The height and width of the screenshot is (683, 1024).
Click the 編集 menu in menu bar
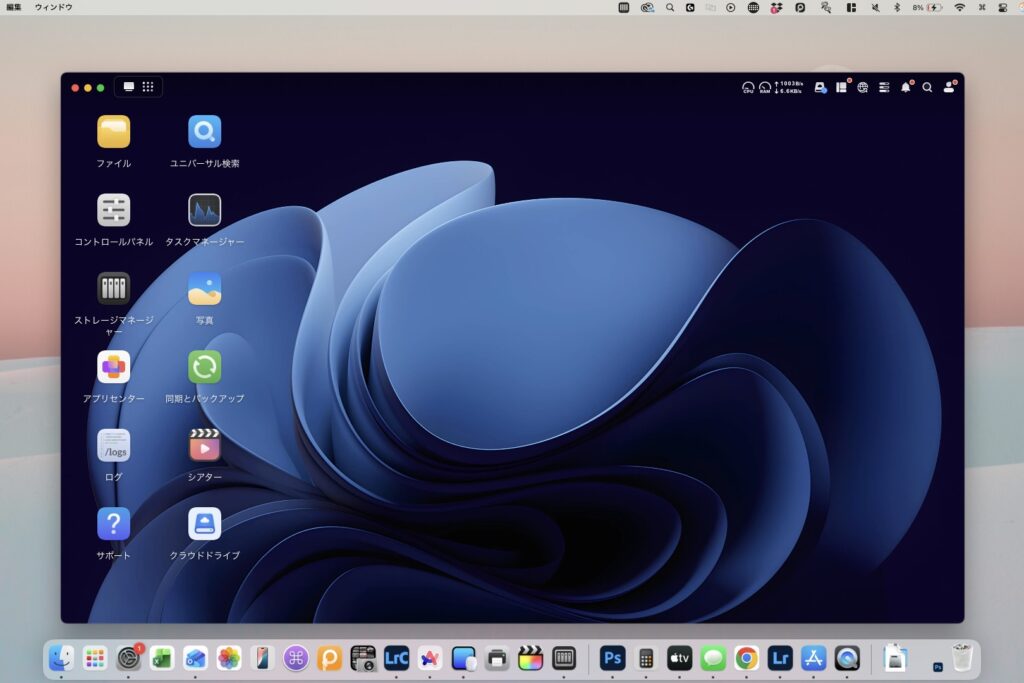pyautogui.click(x=14, y=7)
